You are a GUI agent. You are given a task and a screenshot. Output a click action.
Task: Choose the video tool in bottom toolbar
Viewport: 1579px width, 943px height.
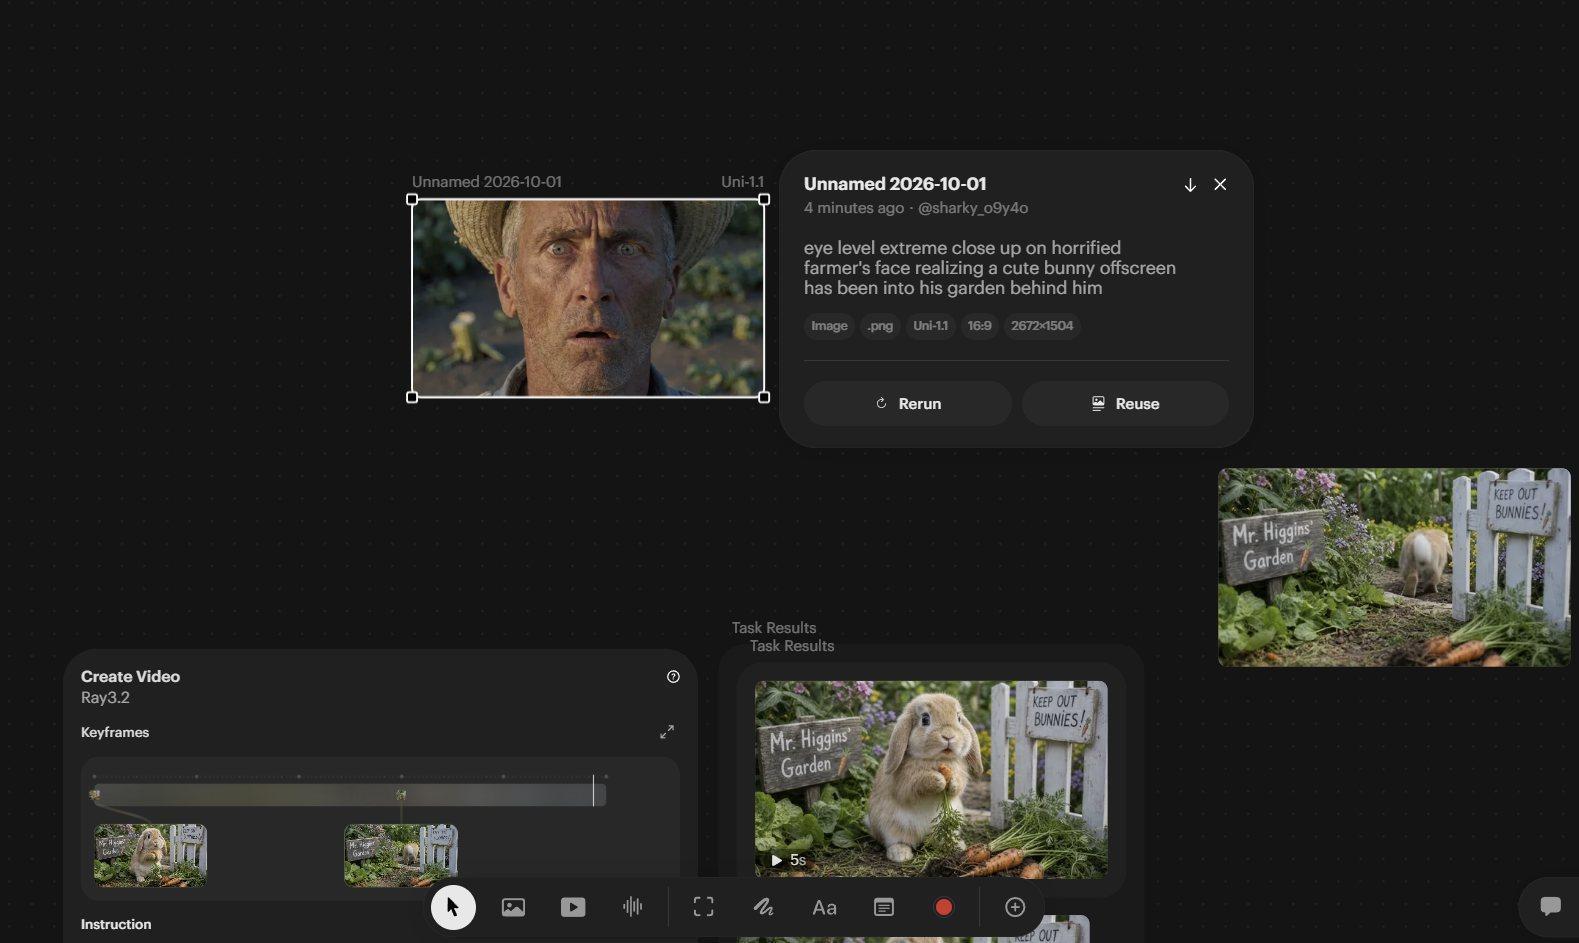(x=573, y=907)
